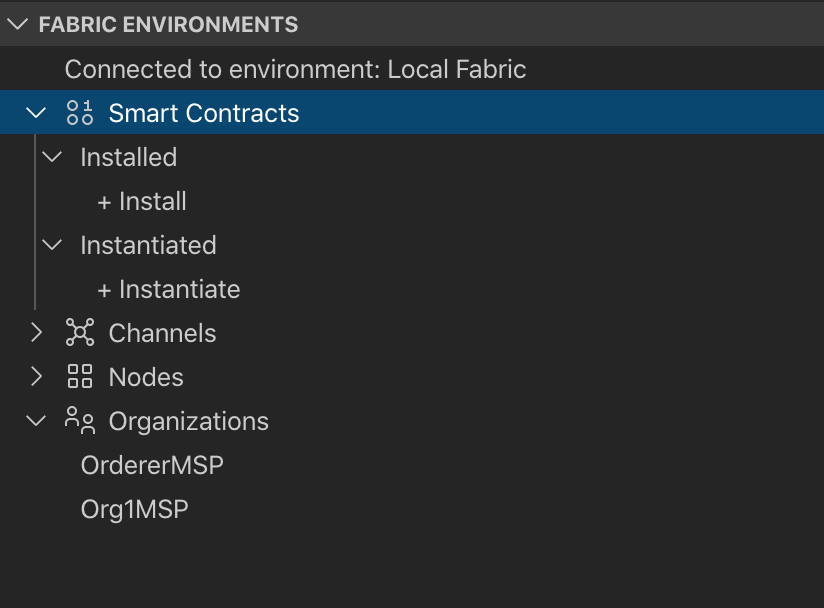Select the Installed tree label
The width and height of the screenshot is (824, 608).
(129, 157)
